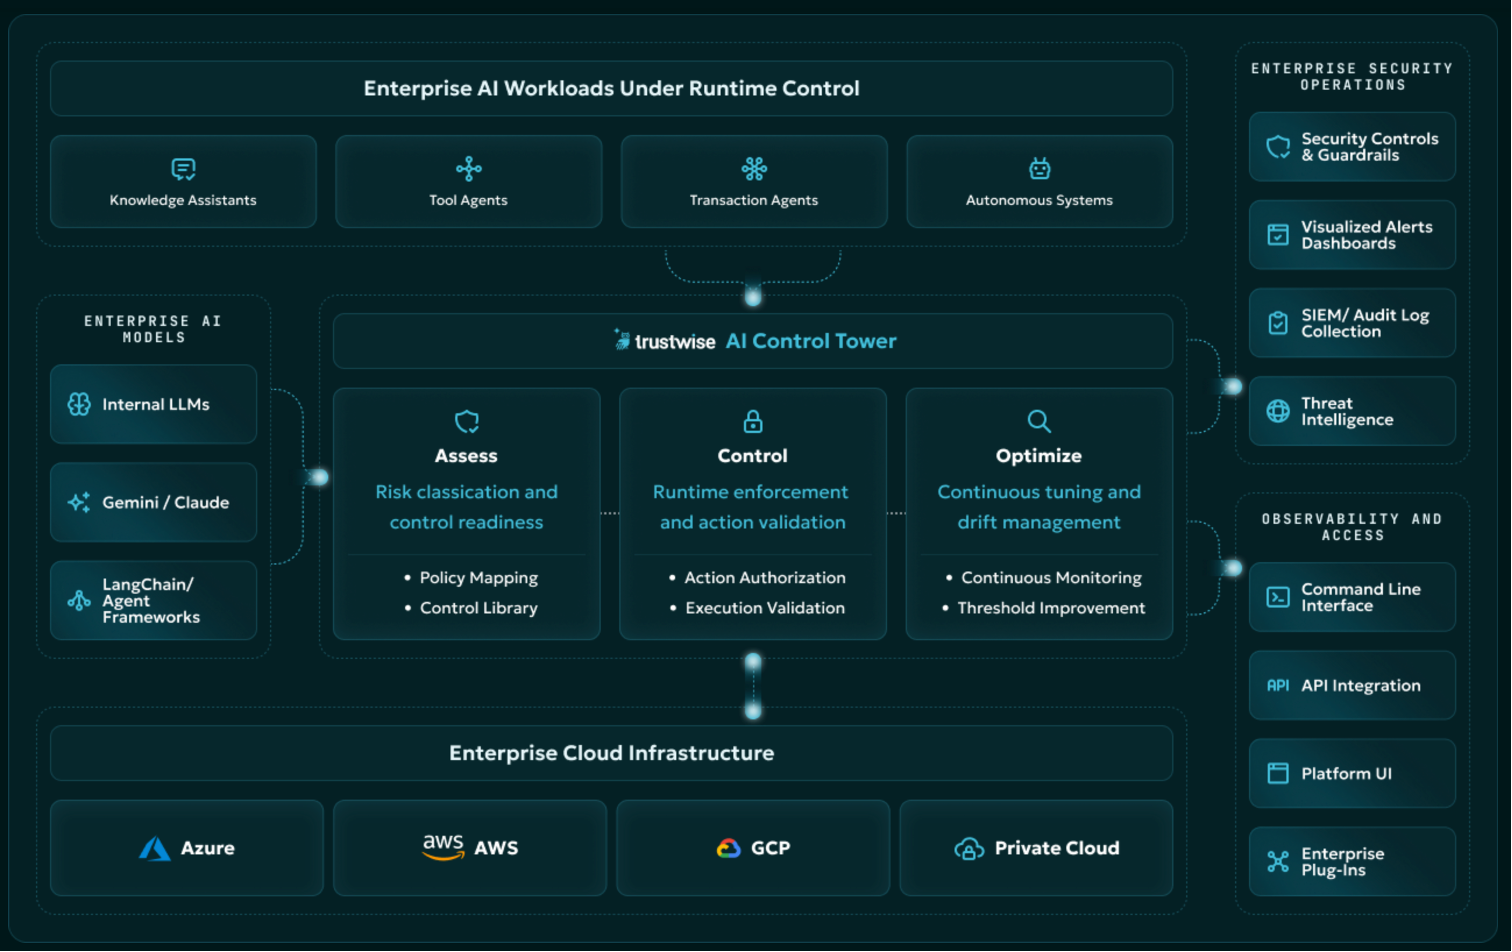Select the Platform UI card
The image size is (1512, 952).
pos(1352,773)
